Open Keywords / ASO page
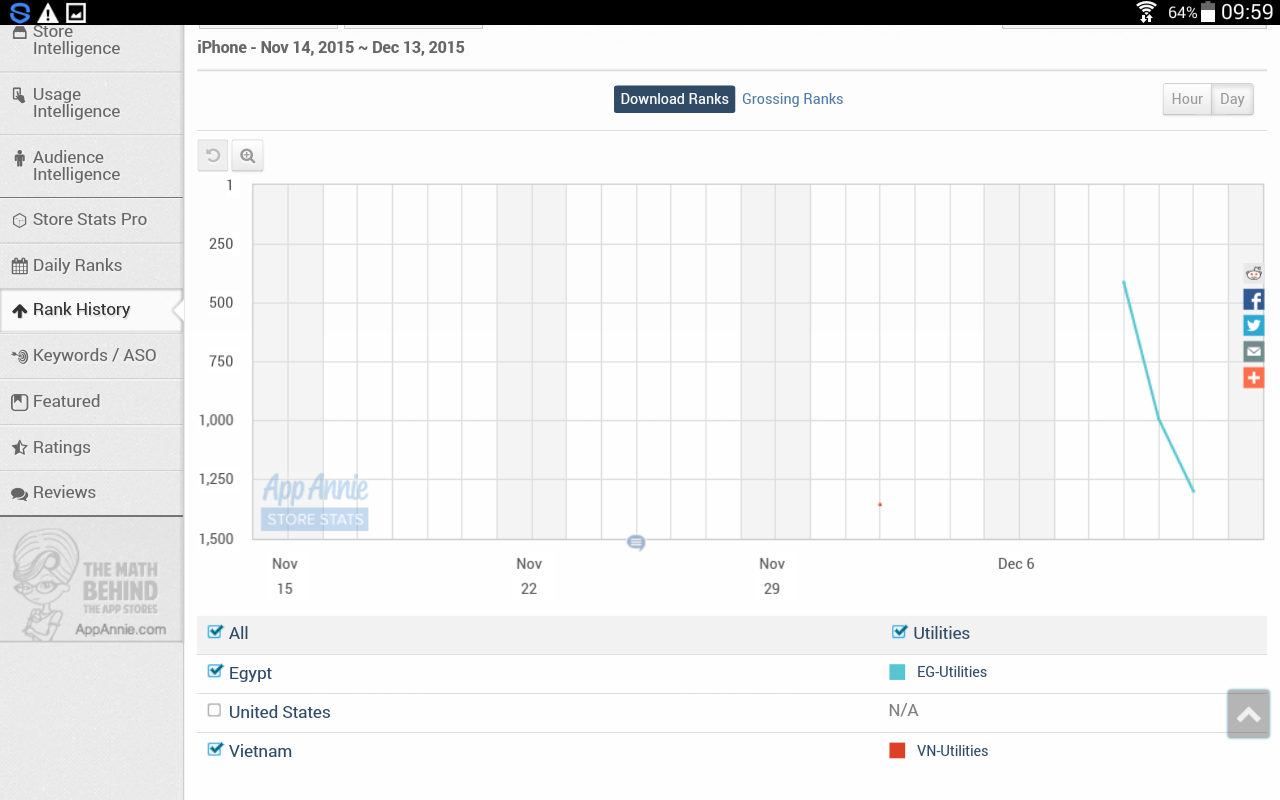Viewport: 1280px width, 800px height. [91, 356]
